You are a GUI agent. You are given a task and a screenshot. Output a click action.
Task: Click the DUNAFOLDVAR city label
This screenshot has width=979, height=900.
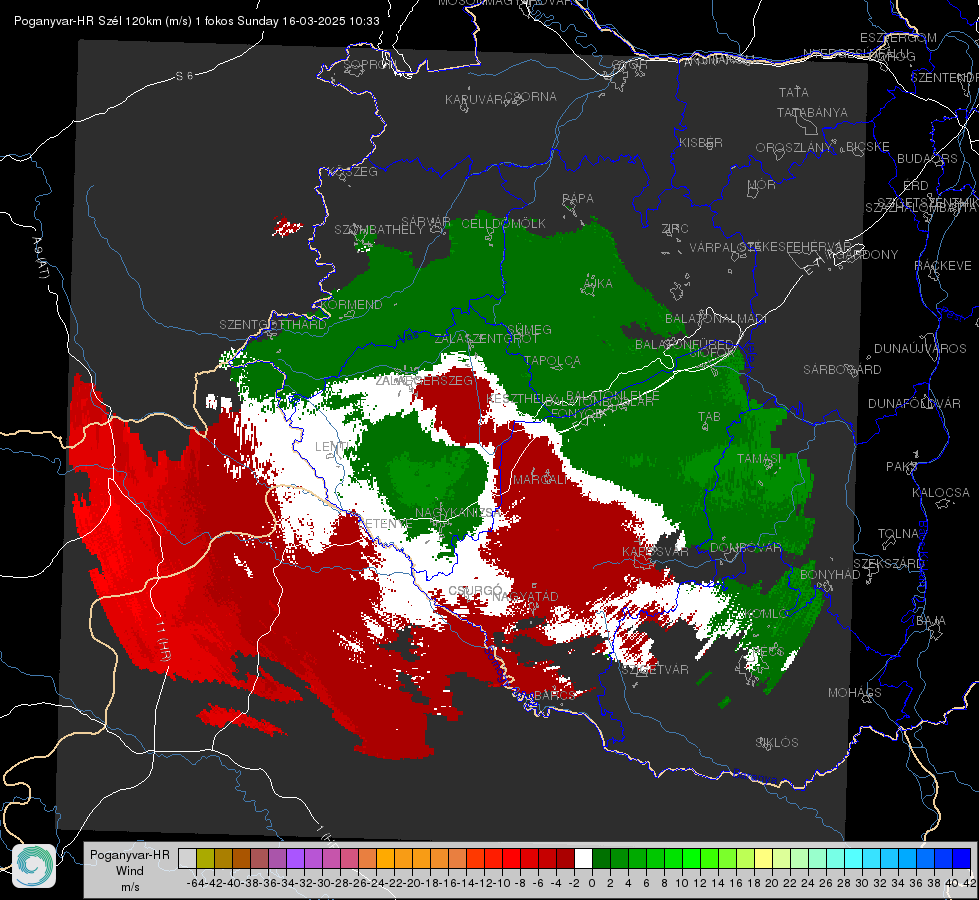pos(914,403)
